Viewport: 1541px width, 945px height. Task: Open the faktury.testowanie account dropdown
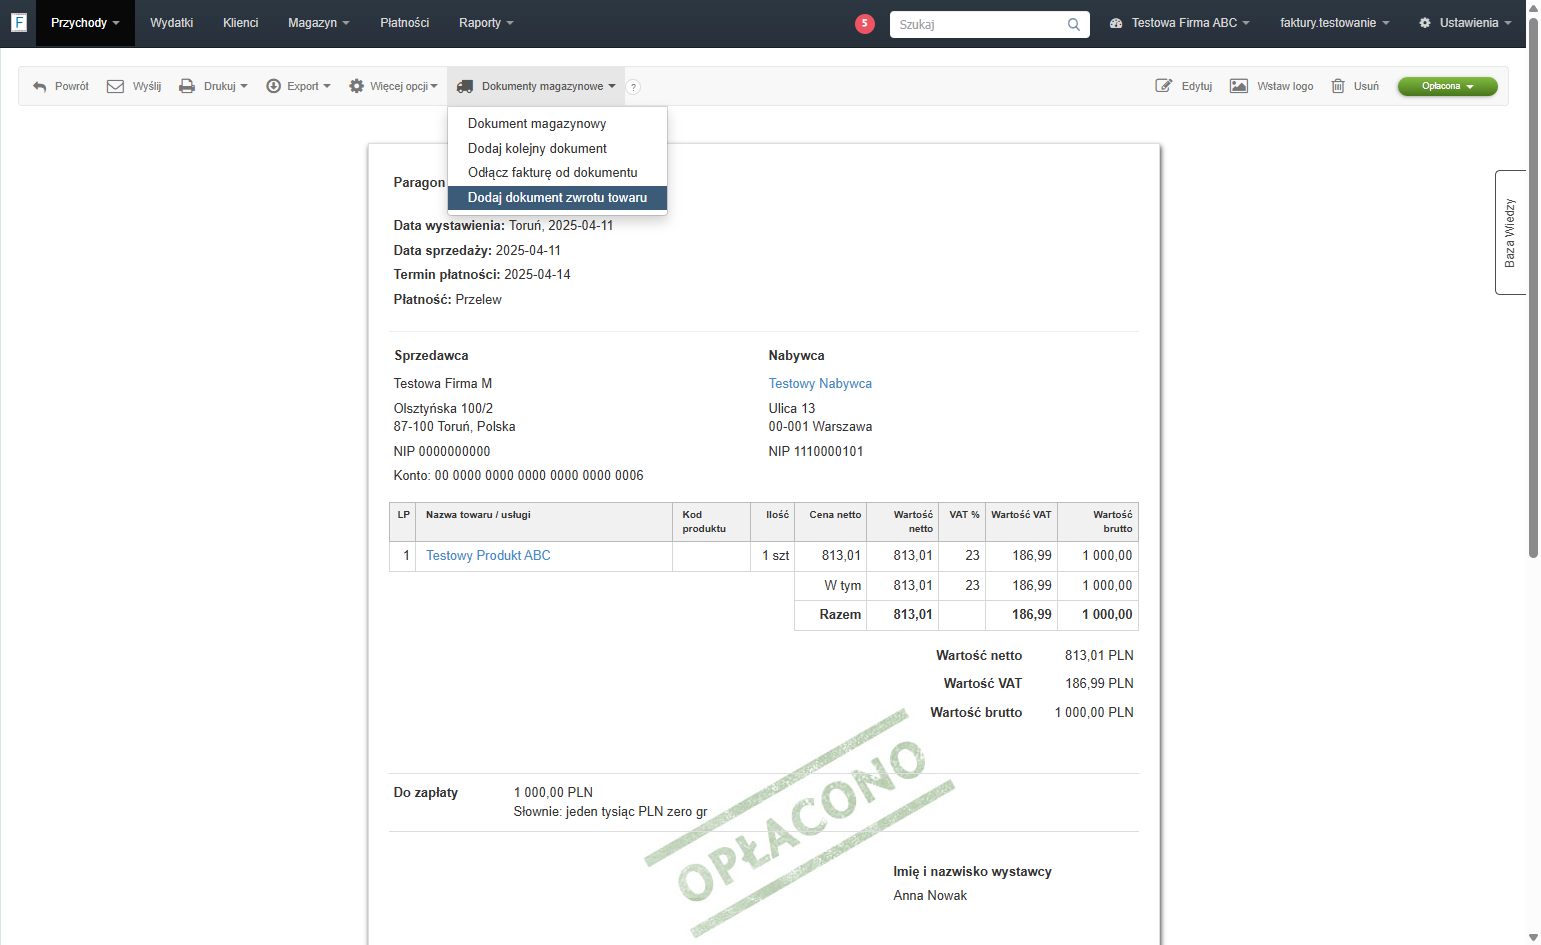(x=1335, y=23)
